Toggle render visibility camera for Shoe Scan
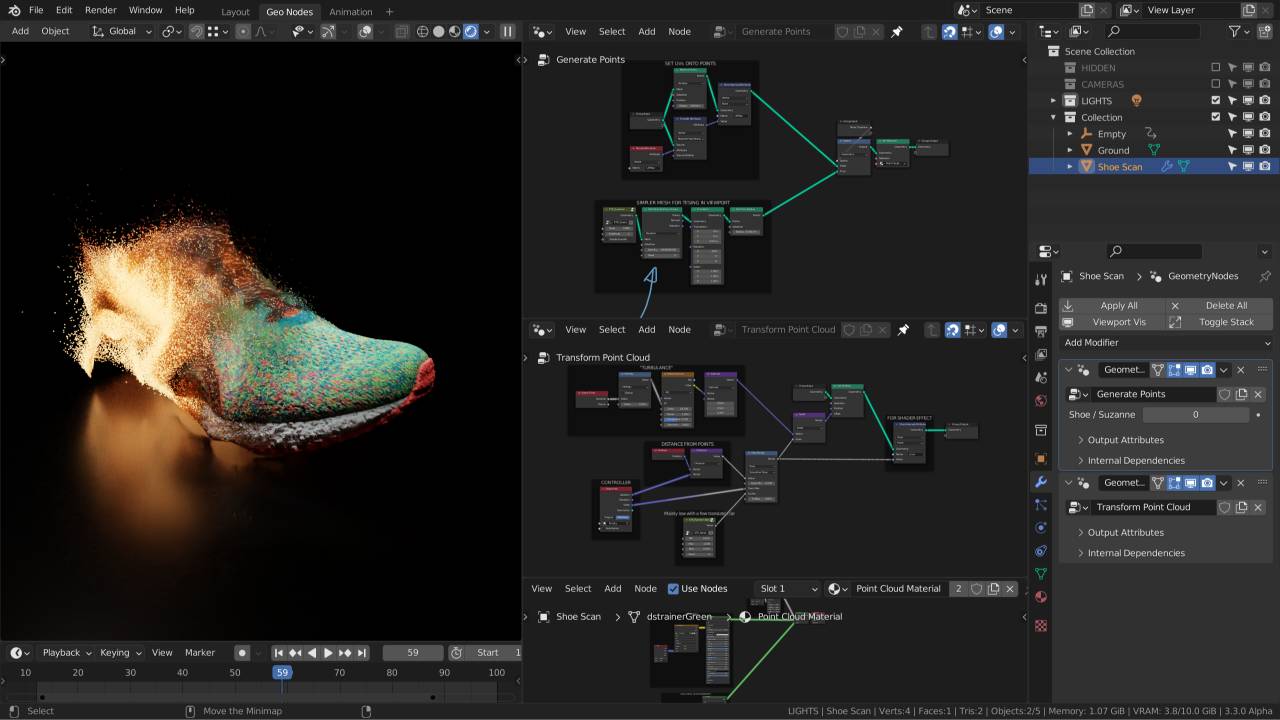This screenshot has width=1280, height=720. click(x=1265, y=167)
